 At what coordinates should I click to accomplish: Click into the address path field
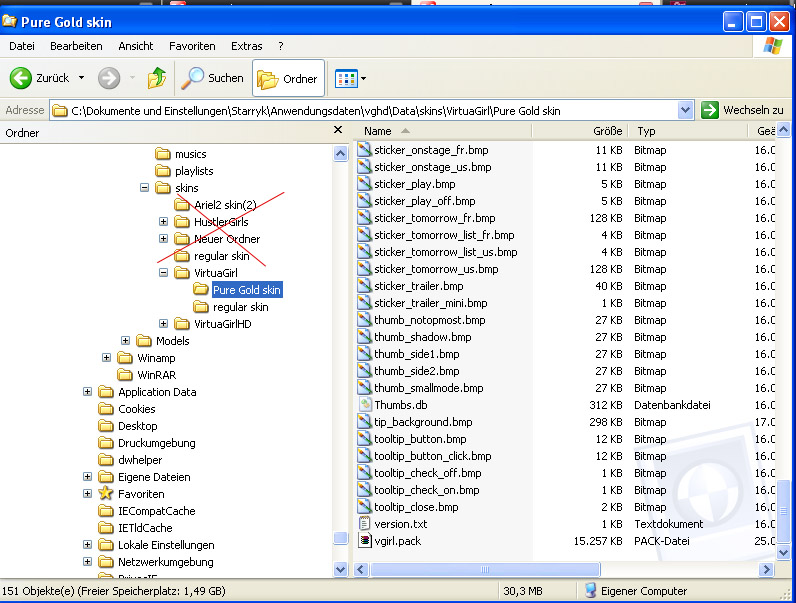[x=364, y=111]
